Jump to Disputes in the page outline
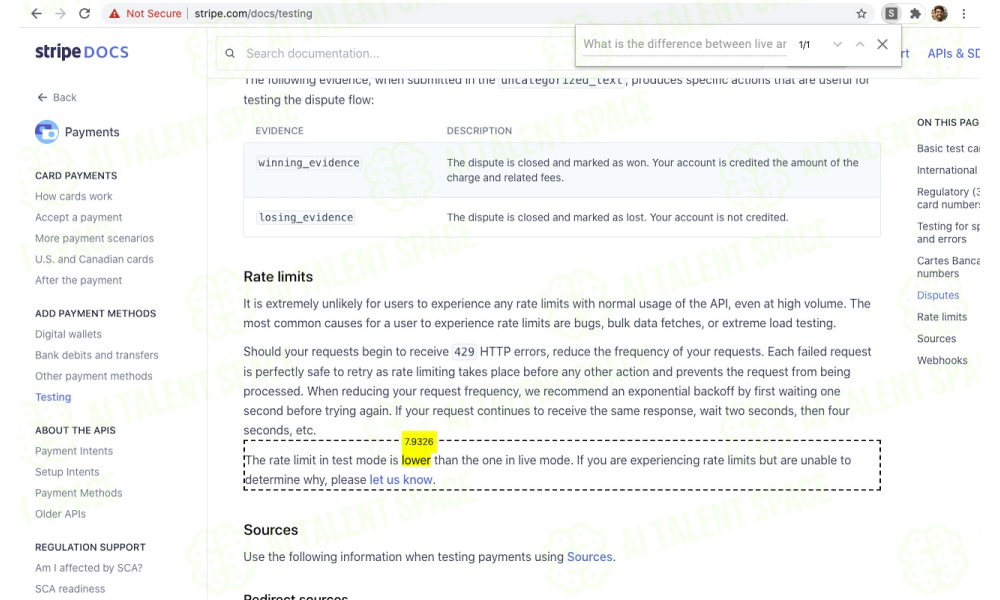Viewport: 1000px width, 600px height. tap(938, 295)
